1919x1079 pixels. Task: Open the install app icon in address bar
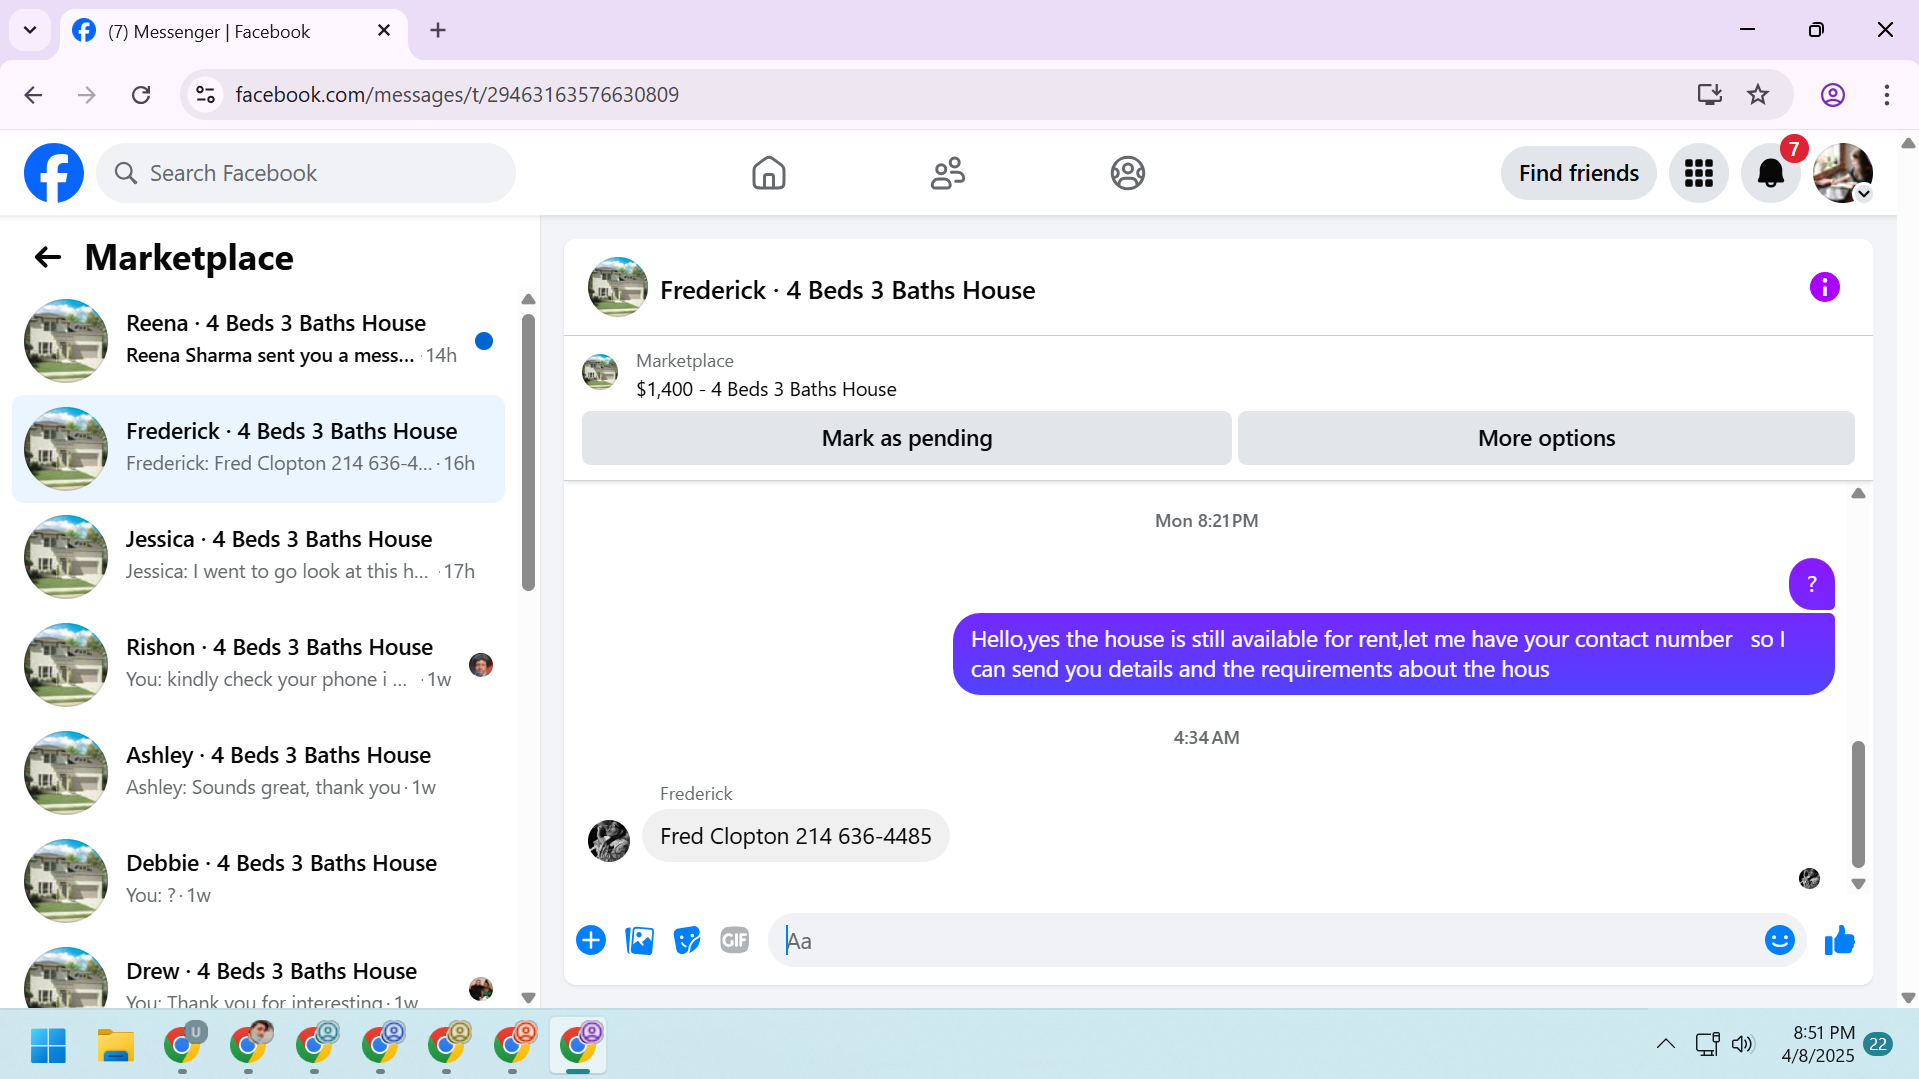click(1709, 95)
